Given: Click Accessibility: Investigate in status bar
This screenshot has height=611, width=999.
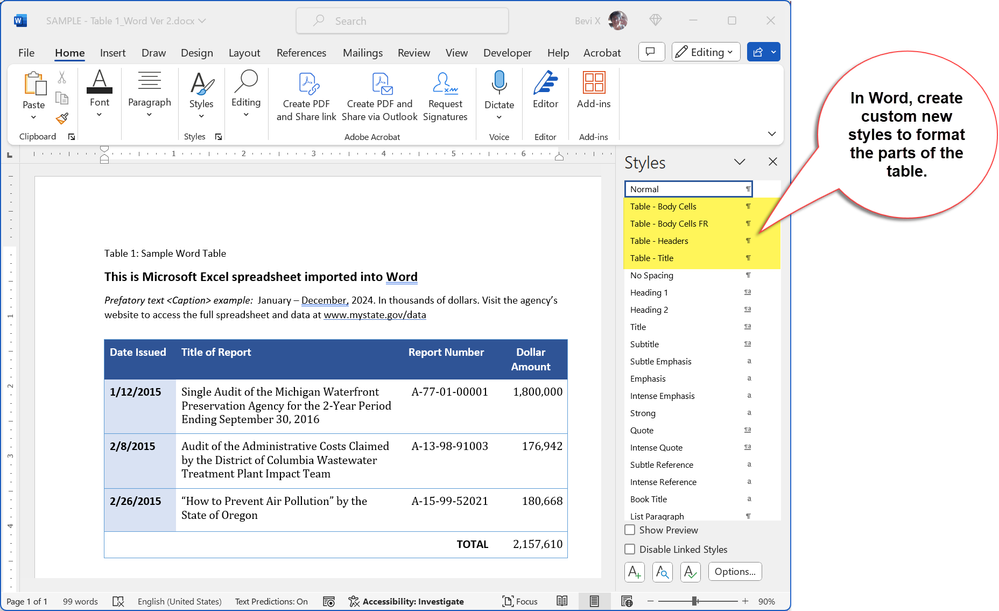Looking at the screenshot, I should (x=406, y=601).
